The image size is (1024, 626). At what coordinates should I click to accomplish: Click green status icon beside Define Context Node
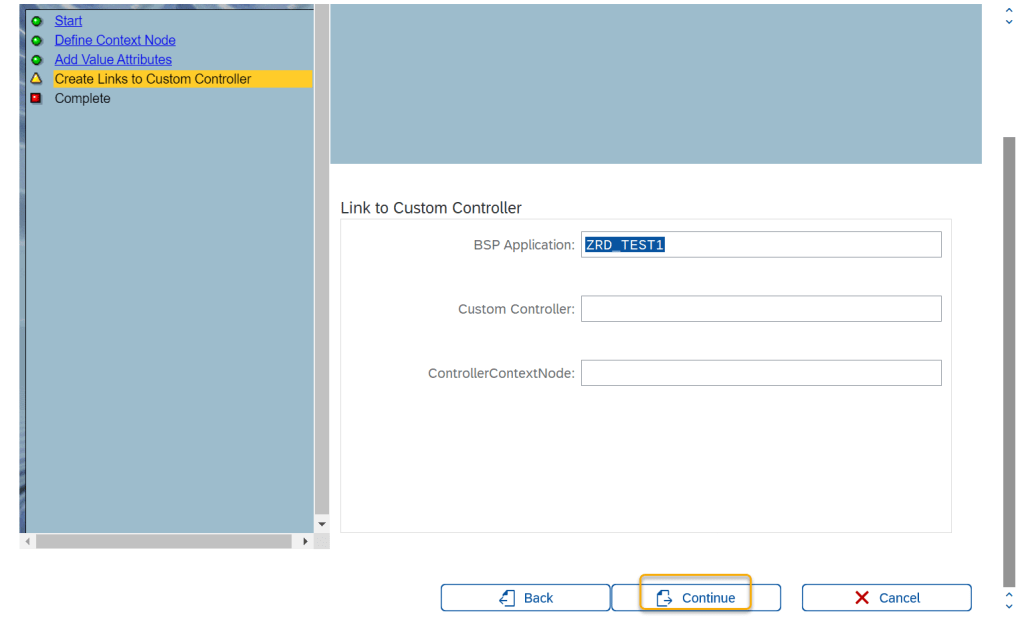click(x=37, y=41)
